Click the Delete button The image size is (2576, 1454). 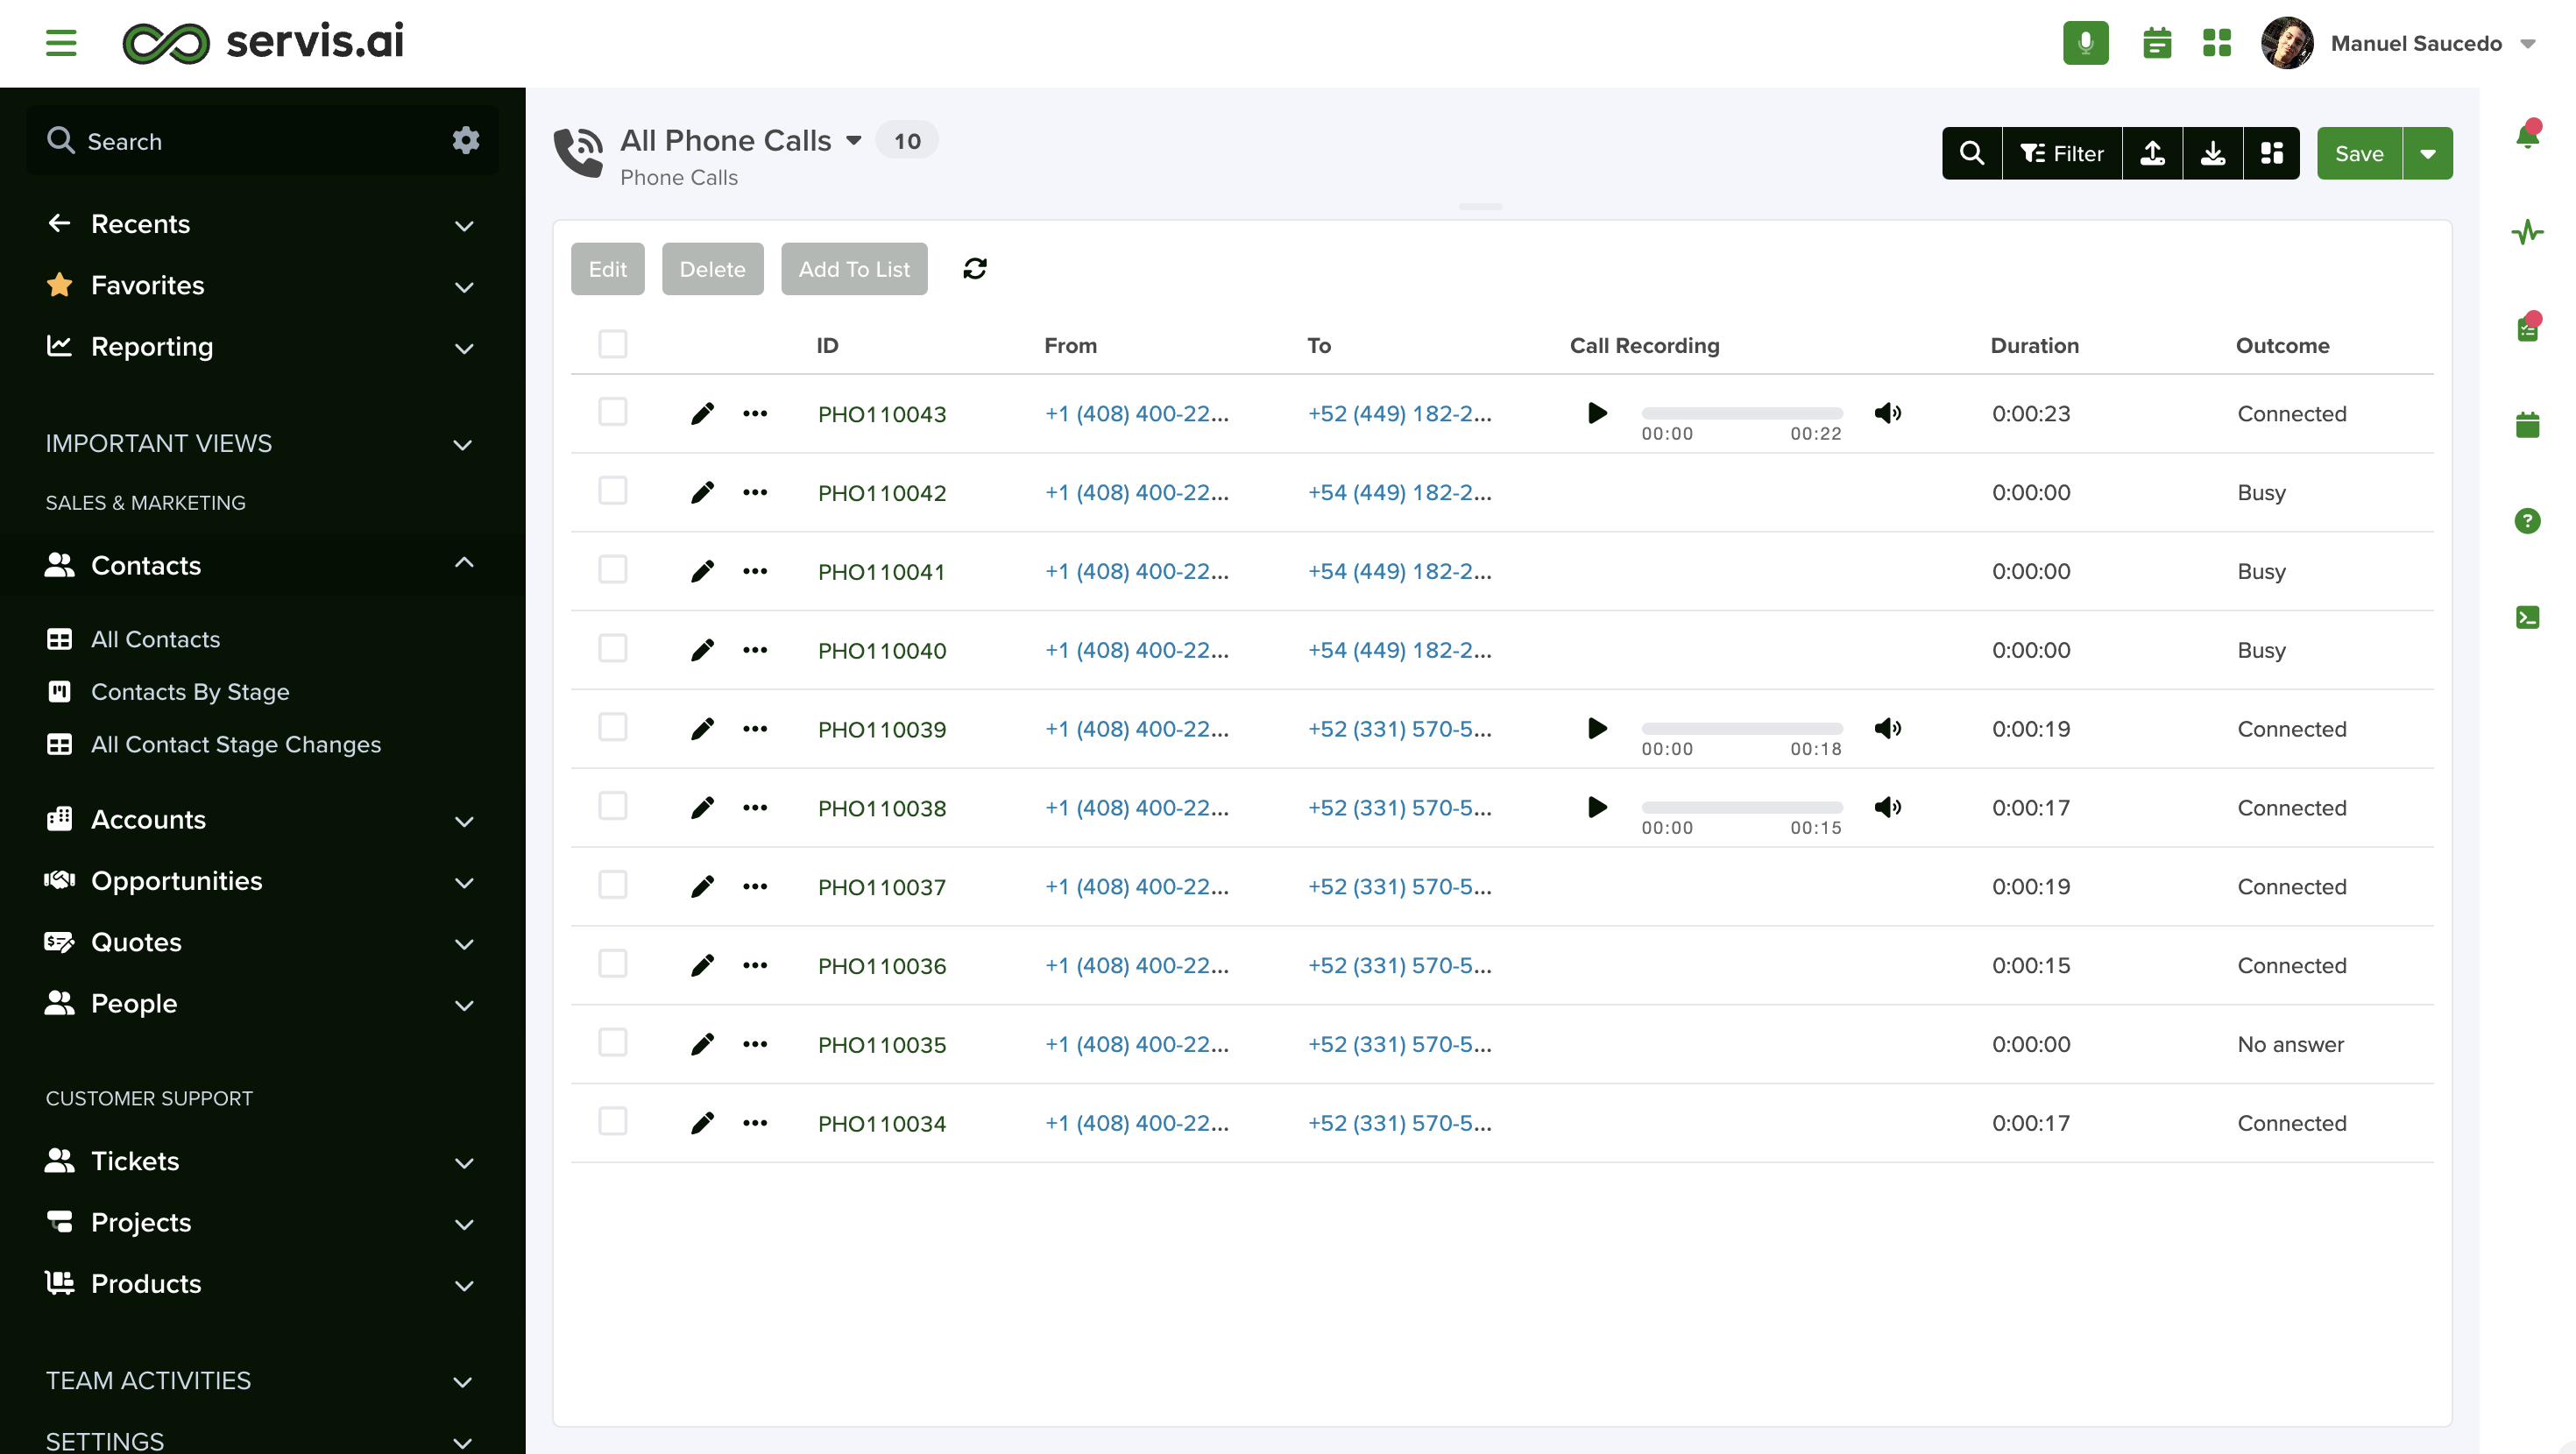(x=712, y=269)
